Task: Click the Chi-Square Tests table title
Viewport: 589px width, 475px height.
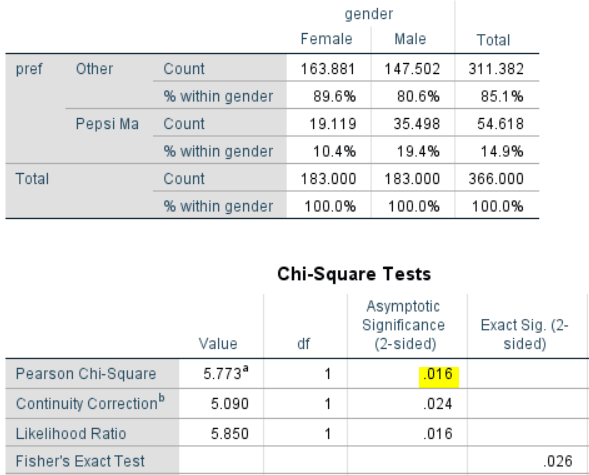Action: click(x=354, y=274)
